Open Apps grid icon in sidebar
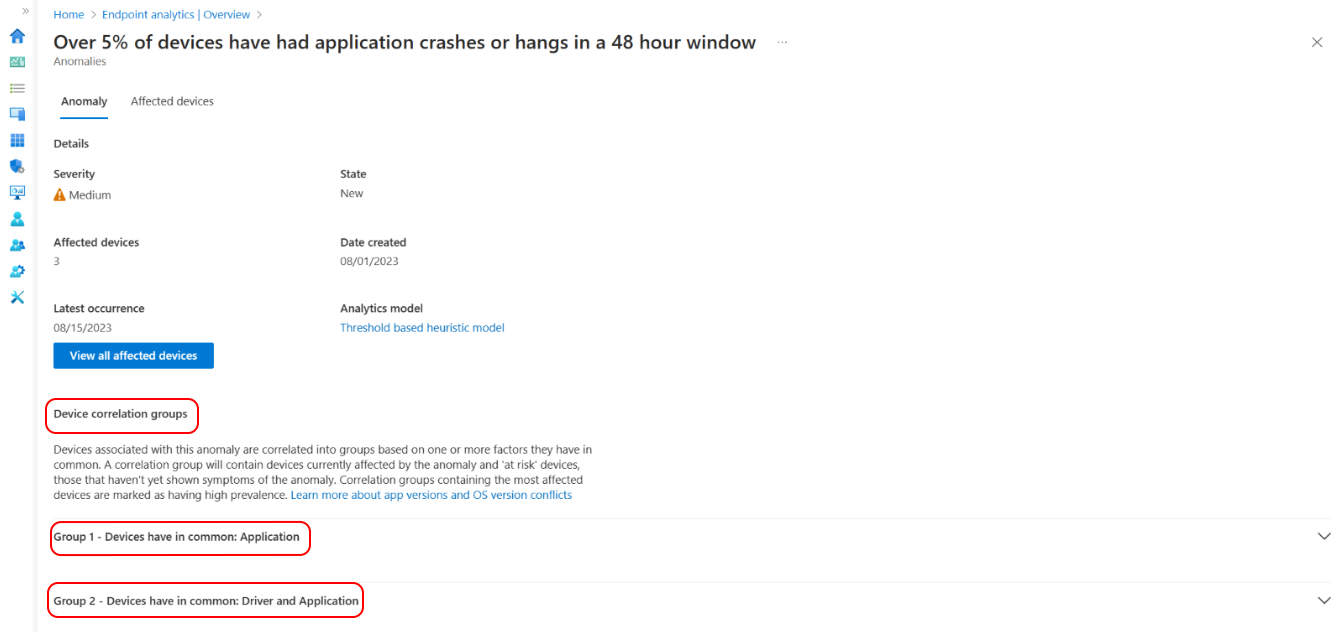Image resolution: width=1331 pixels, height=632 pixels. (x=17, y=140)
